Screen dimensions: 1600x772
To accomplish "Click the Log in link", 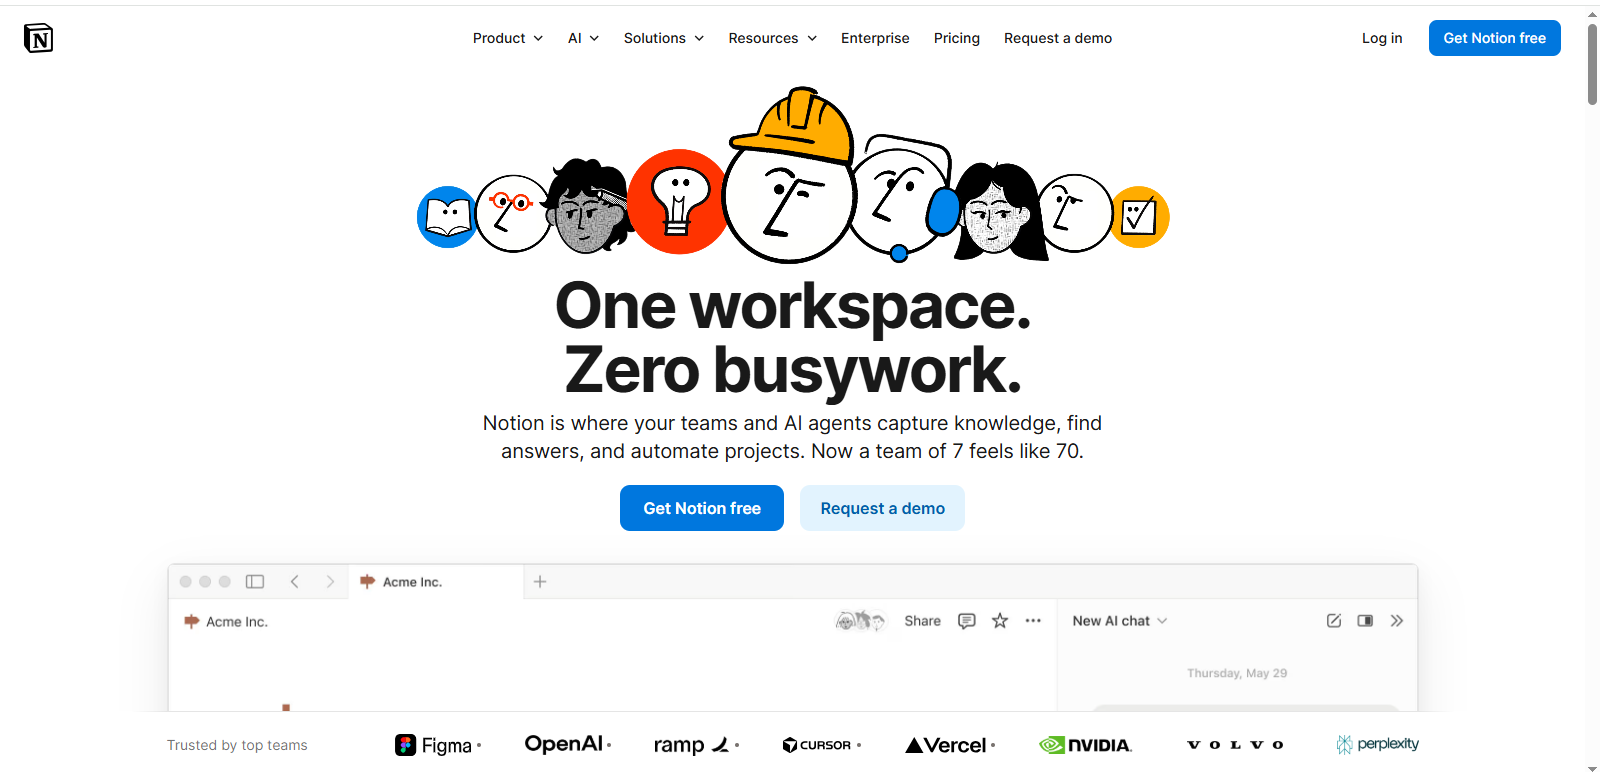I will pyautogui.click(x=1382, y=38).
